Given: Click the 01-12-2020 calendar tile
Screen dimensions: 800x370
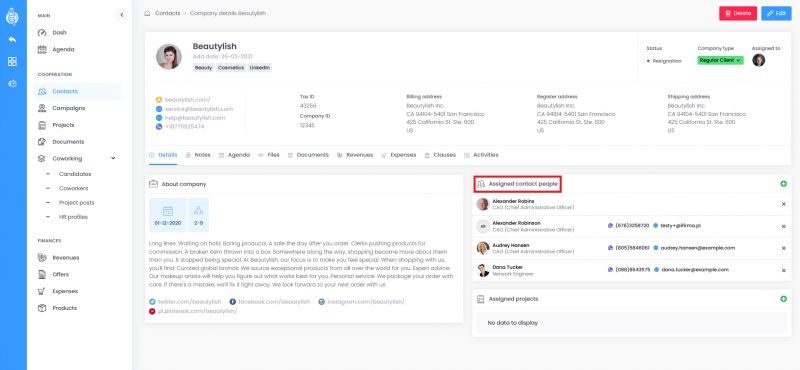Looking at the screenshot, I should pos(167,215).
